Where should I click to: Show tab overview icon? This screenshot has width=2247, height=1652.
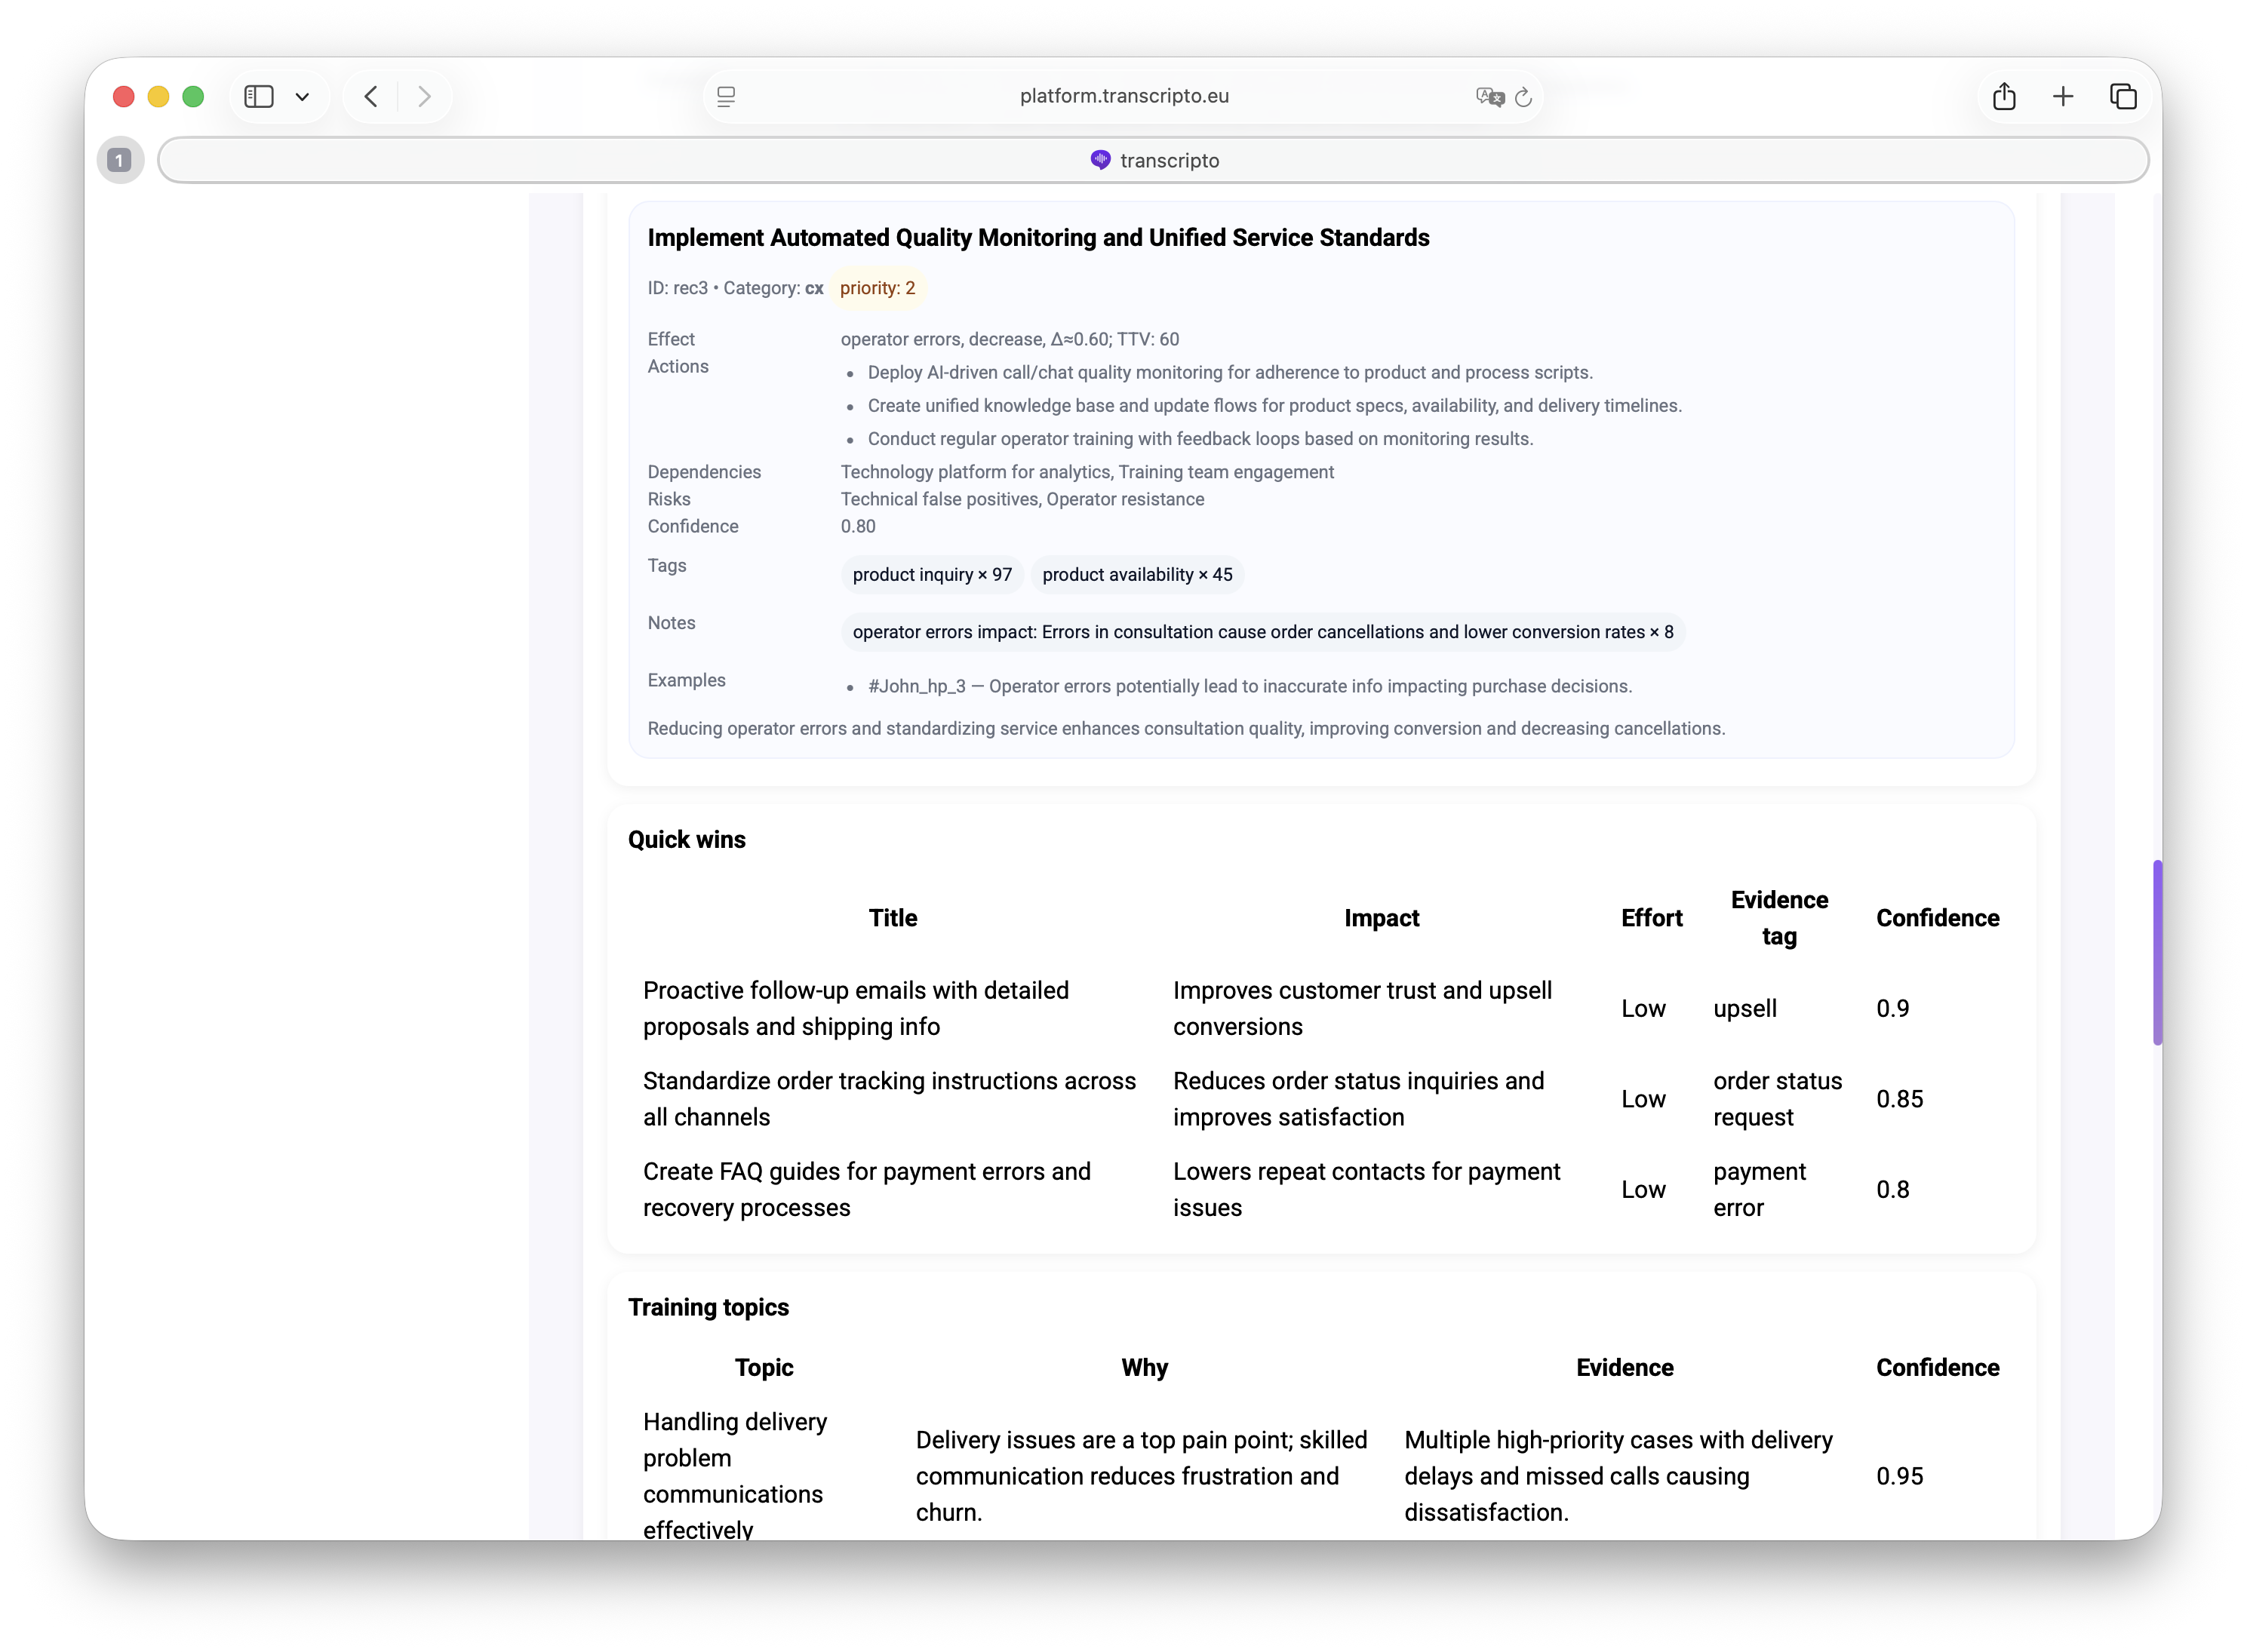pyautogui.click(x=2122, y=96)
